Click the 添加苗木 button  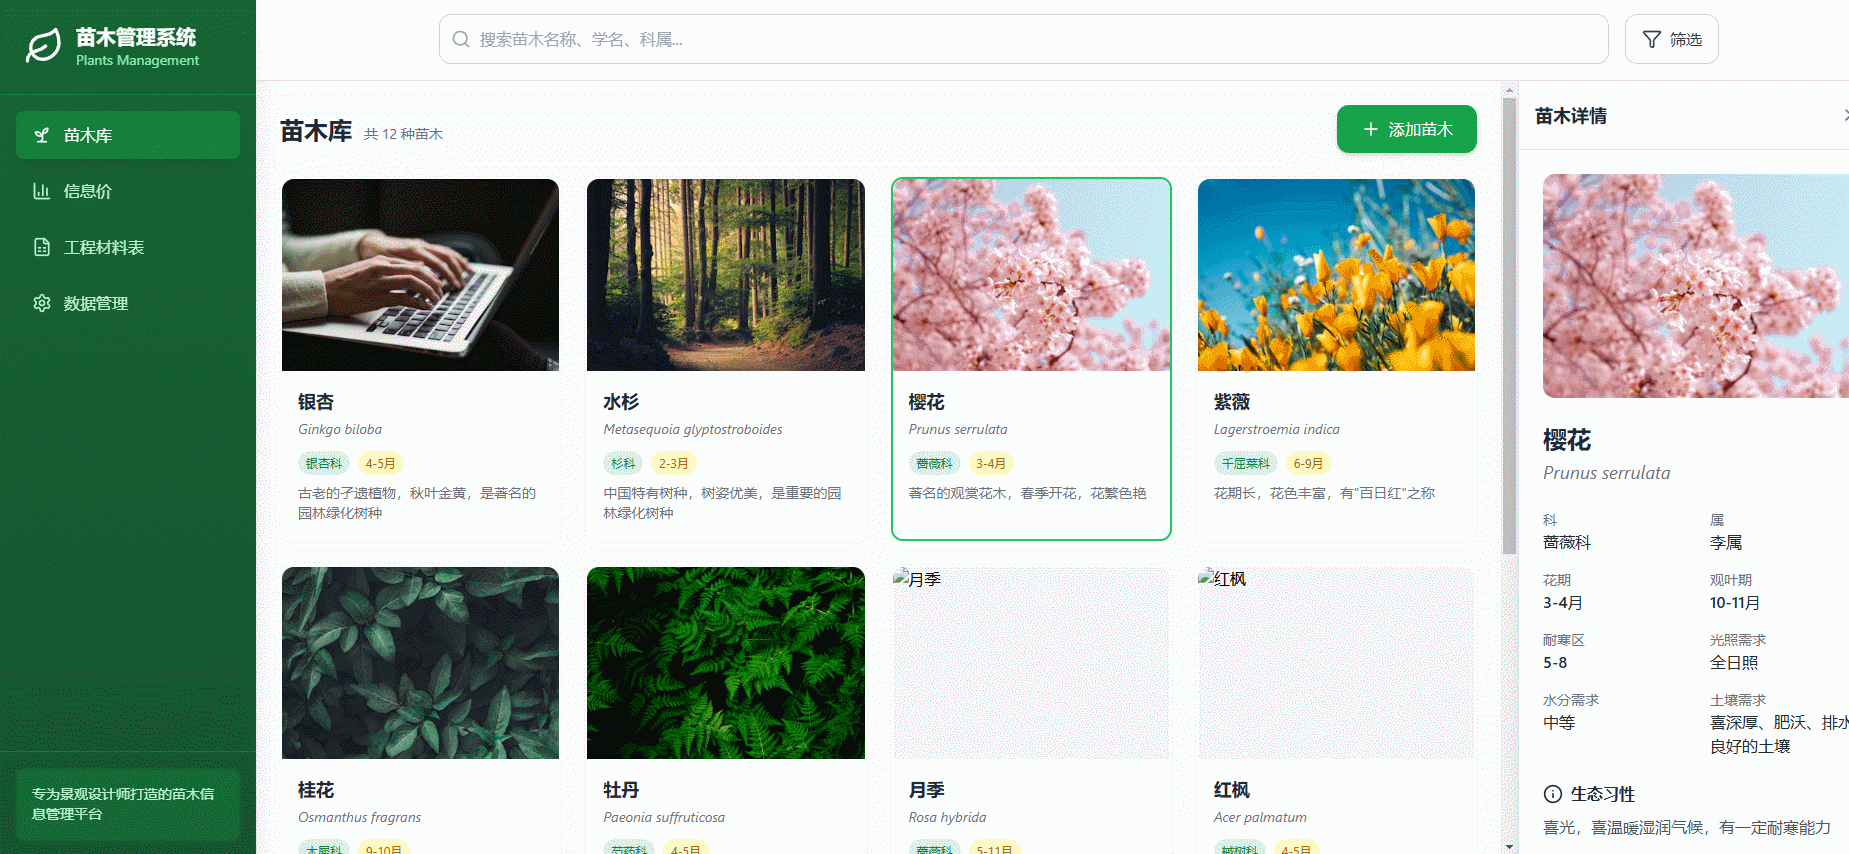click(x=1407, y=129)
